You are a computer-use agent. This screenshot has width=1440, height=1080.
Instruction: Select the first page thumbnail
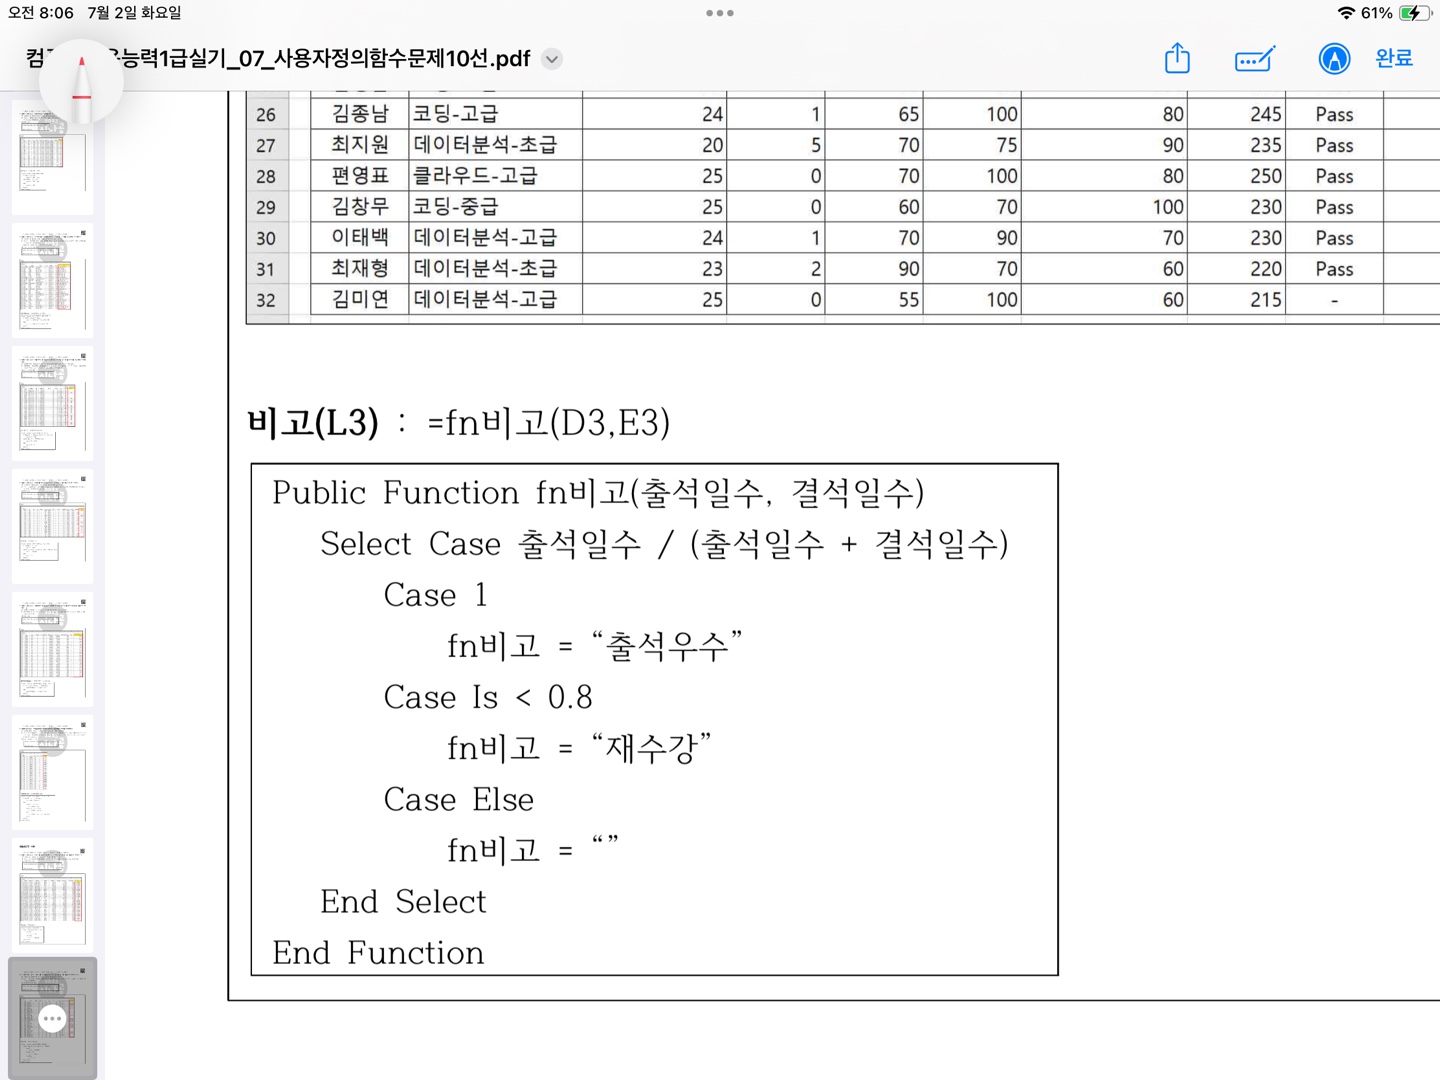(52, 157)
